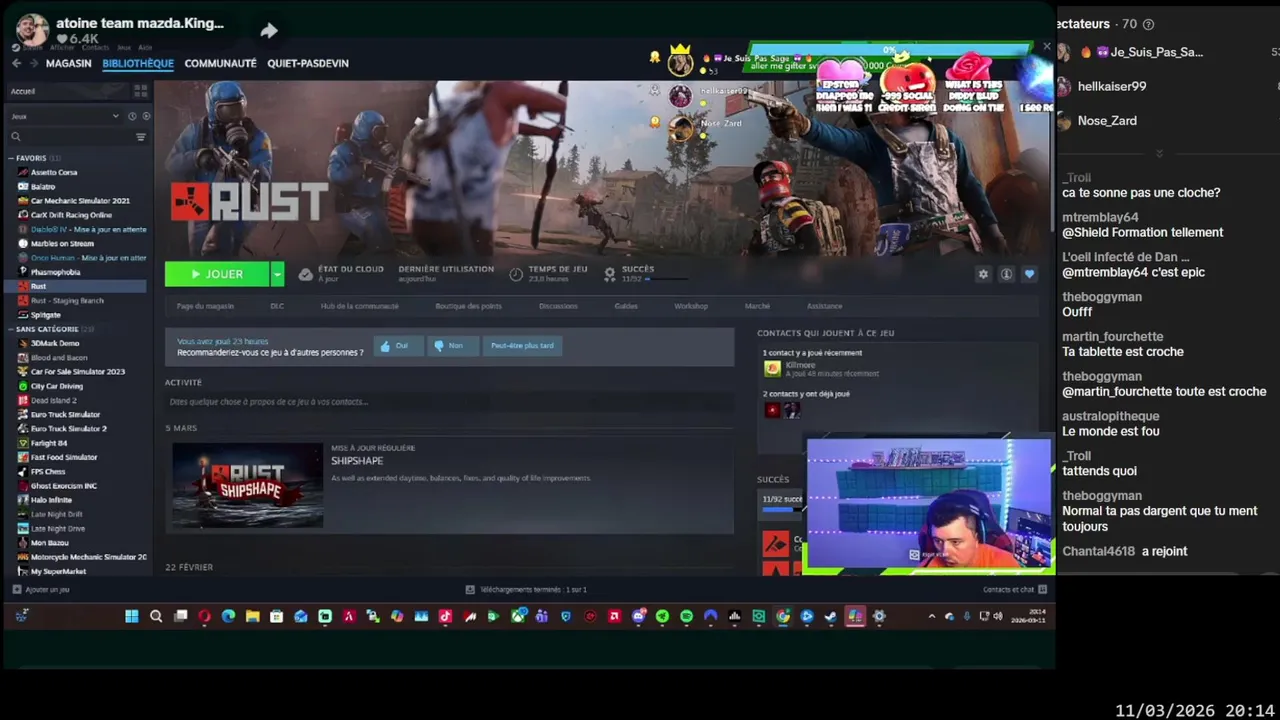Open Page du magasin link
Image resolution: width=1280 pixels, height=720 pixels.
click(x=205, y=306)
